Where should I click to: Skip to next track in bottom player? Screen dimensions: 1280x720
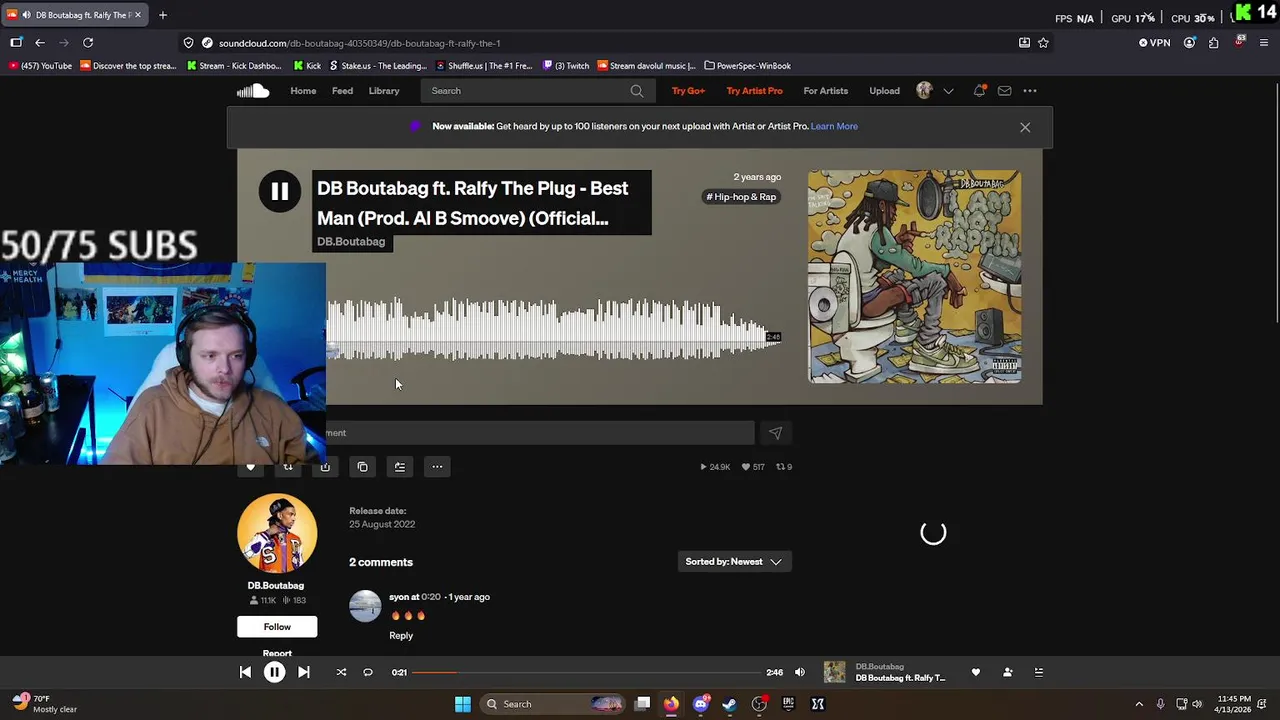click(x=304, y=673)
